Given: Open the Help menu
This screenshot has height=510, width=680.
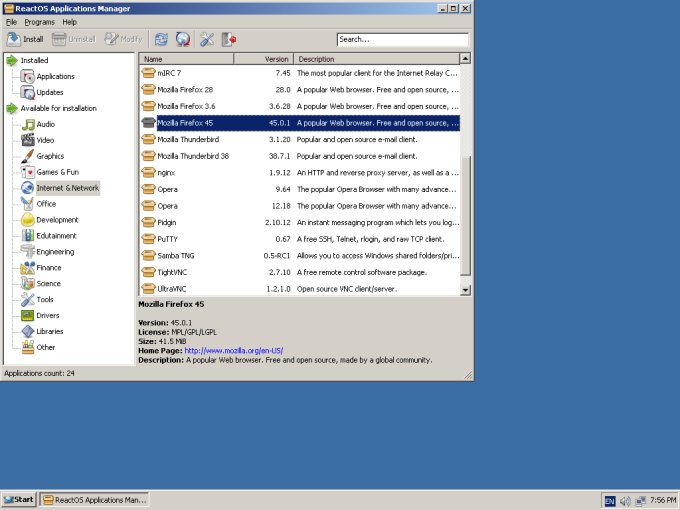Looking at the screenshot, I should (x=69, y=22).
